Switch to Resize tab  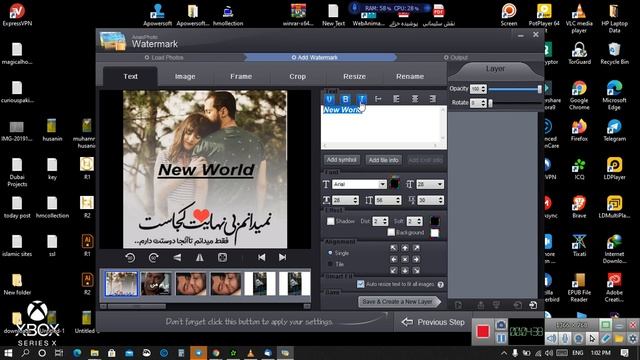[354, 76]
